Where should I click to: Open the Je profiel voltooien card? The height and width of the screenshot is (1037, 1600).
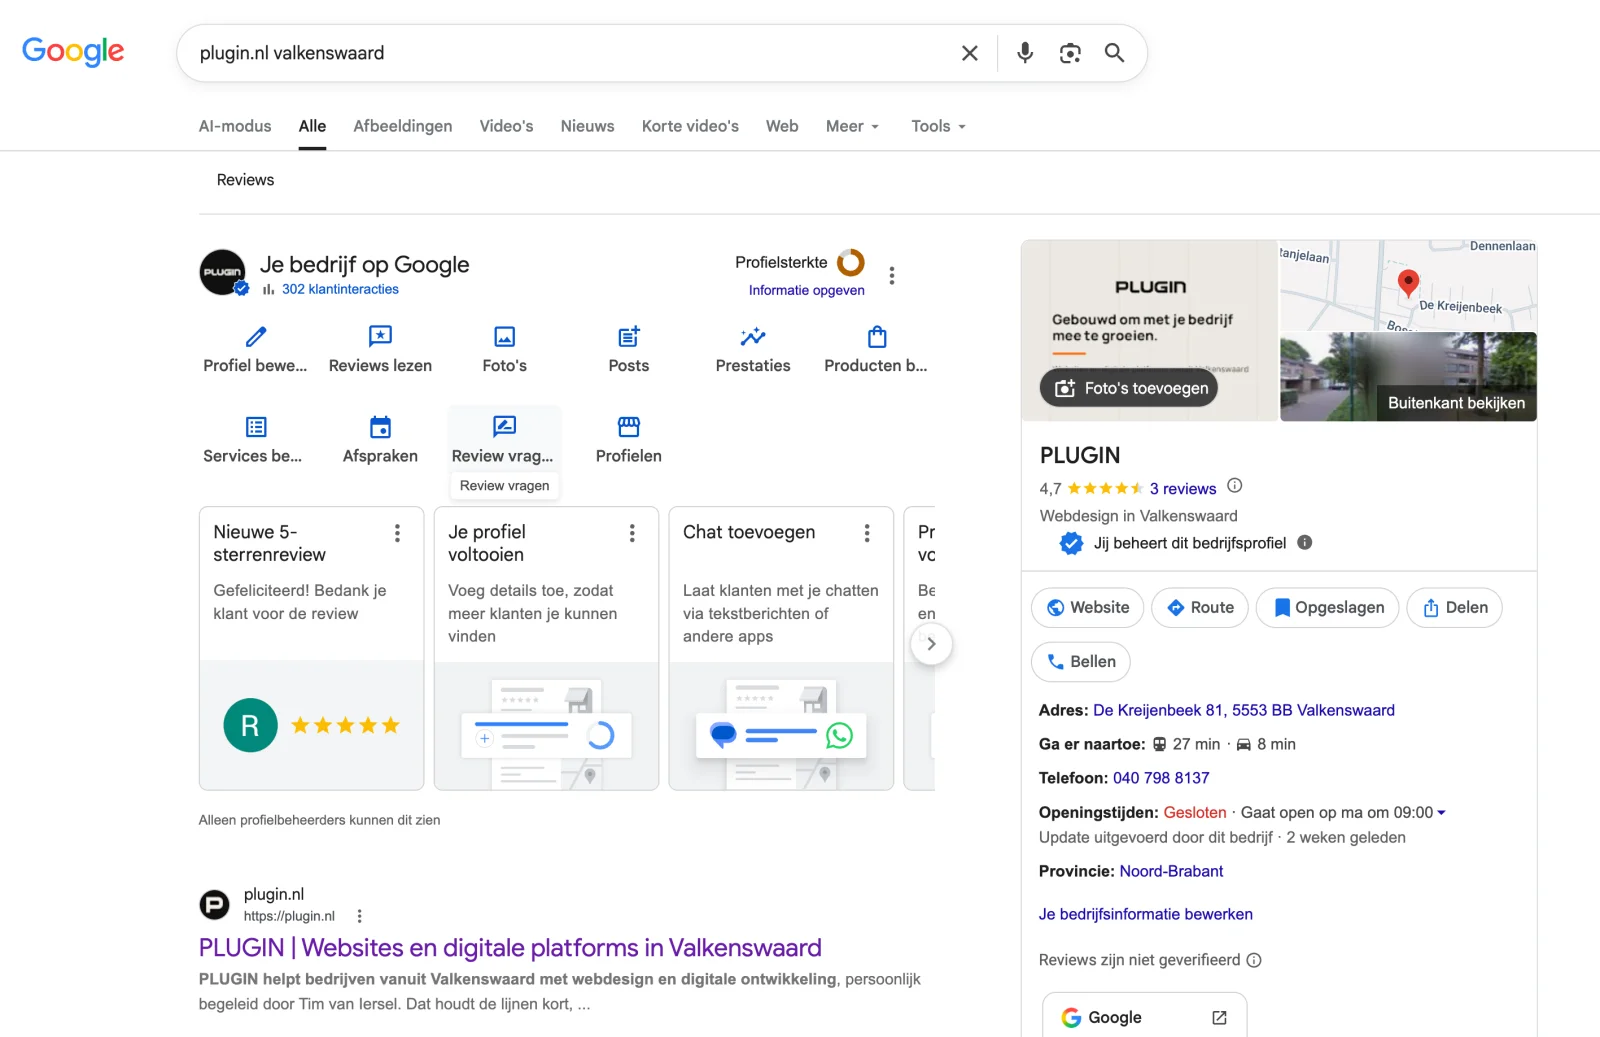point(546,648)
